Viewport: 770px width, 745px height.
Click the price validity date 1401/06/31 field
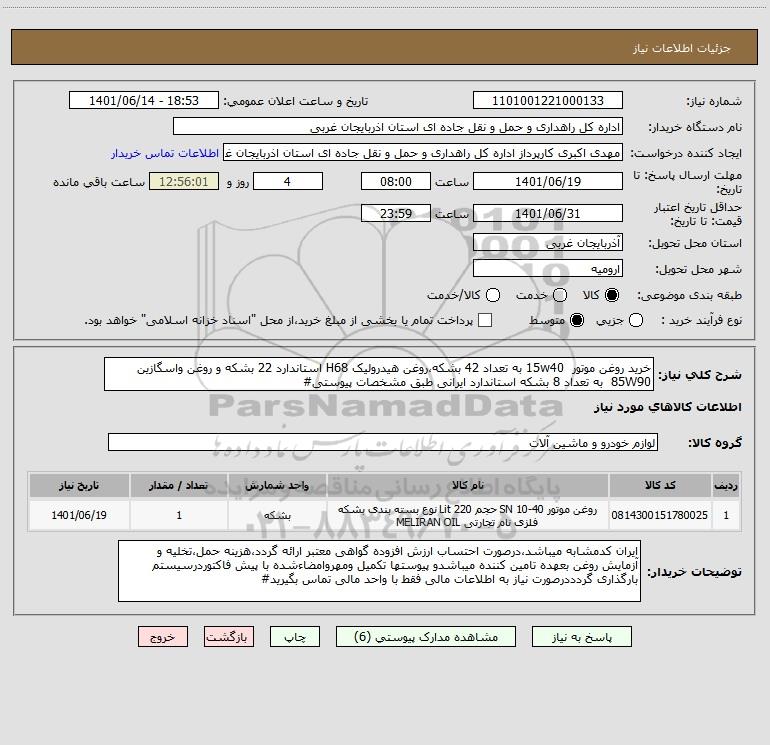[548, 214]
